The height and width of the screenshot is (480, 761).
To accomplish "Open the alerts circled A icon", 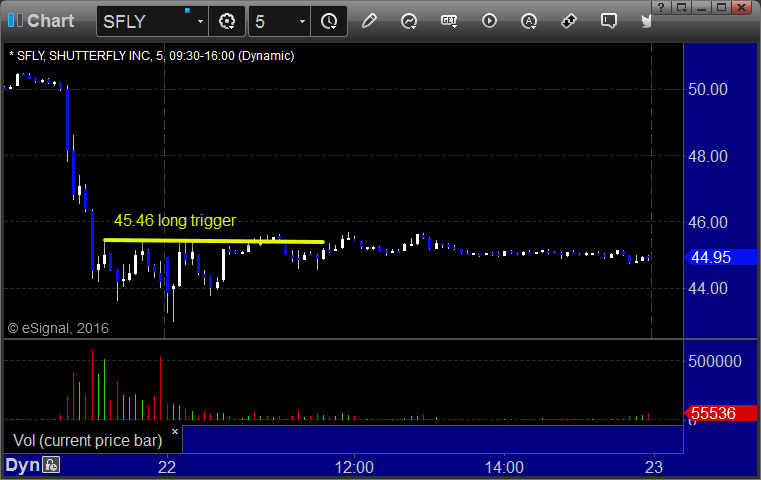I will [529, 21].
